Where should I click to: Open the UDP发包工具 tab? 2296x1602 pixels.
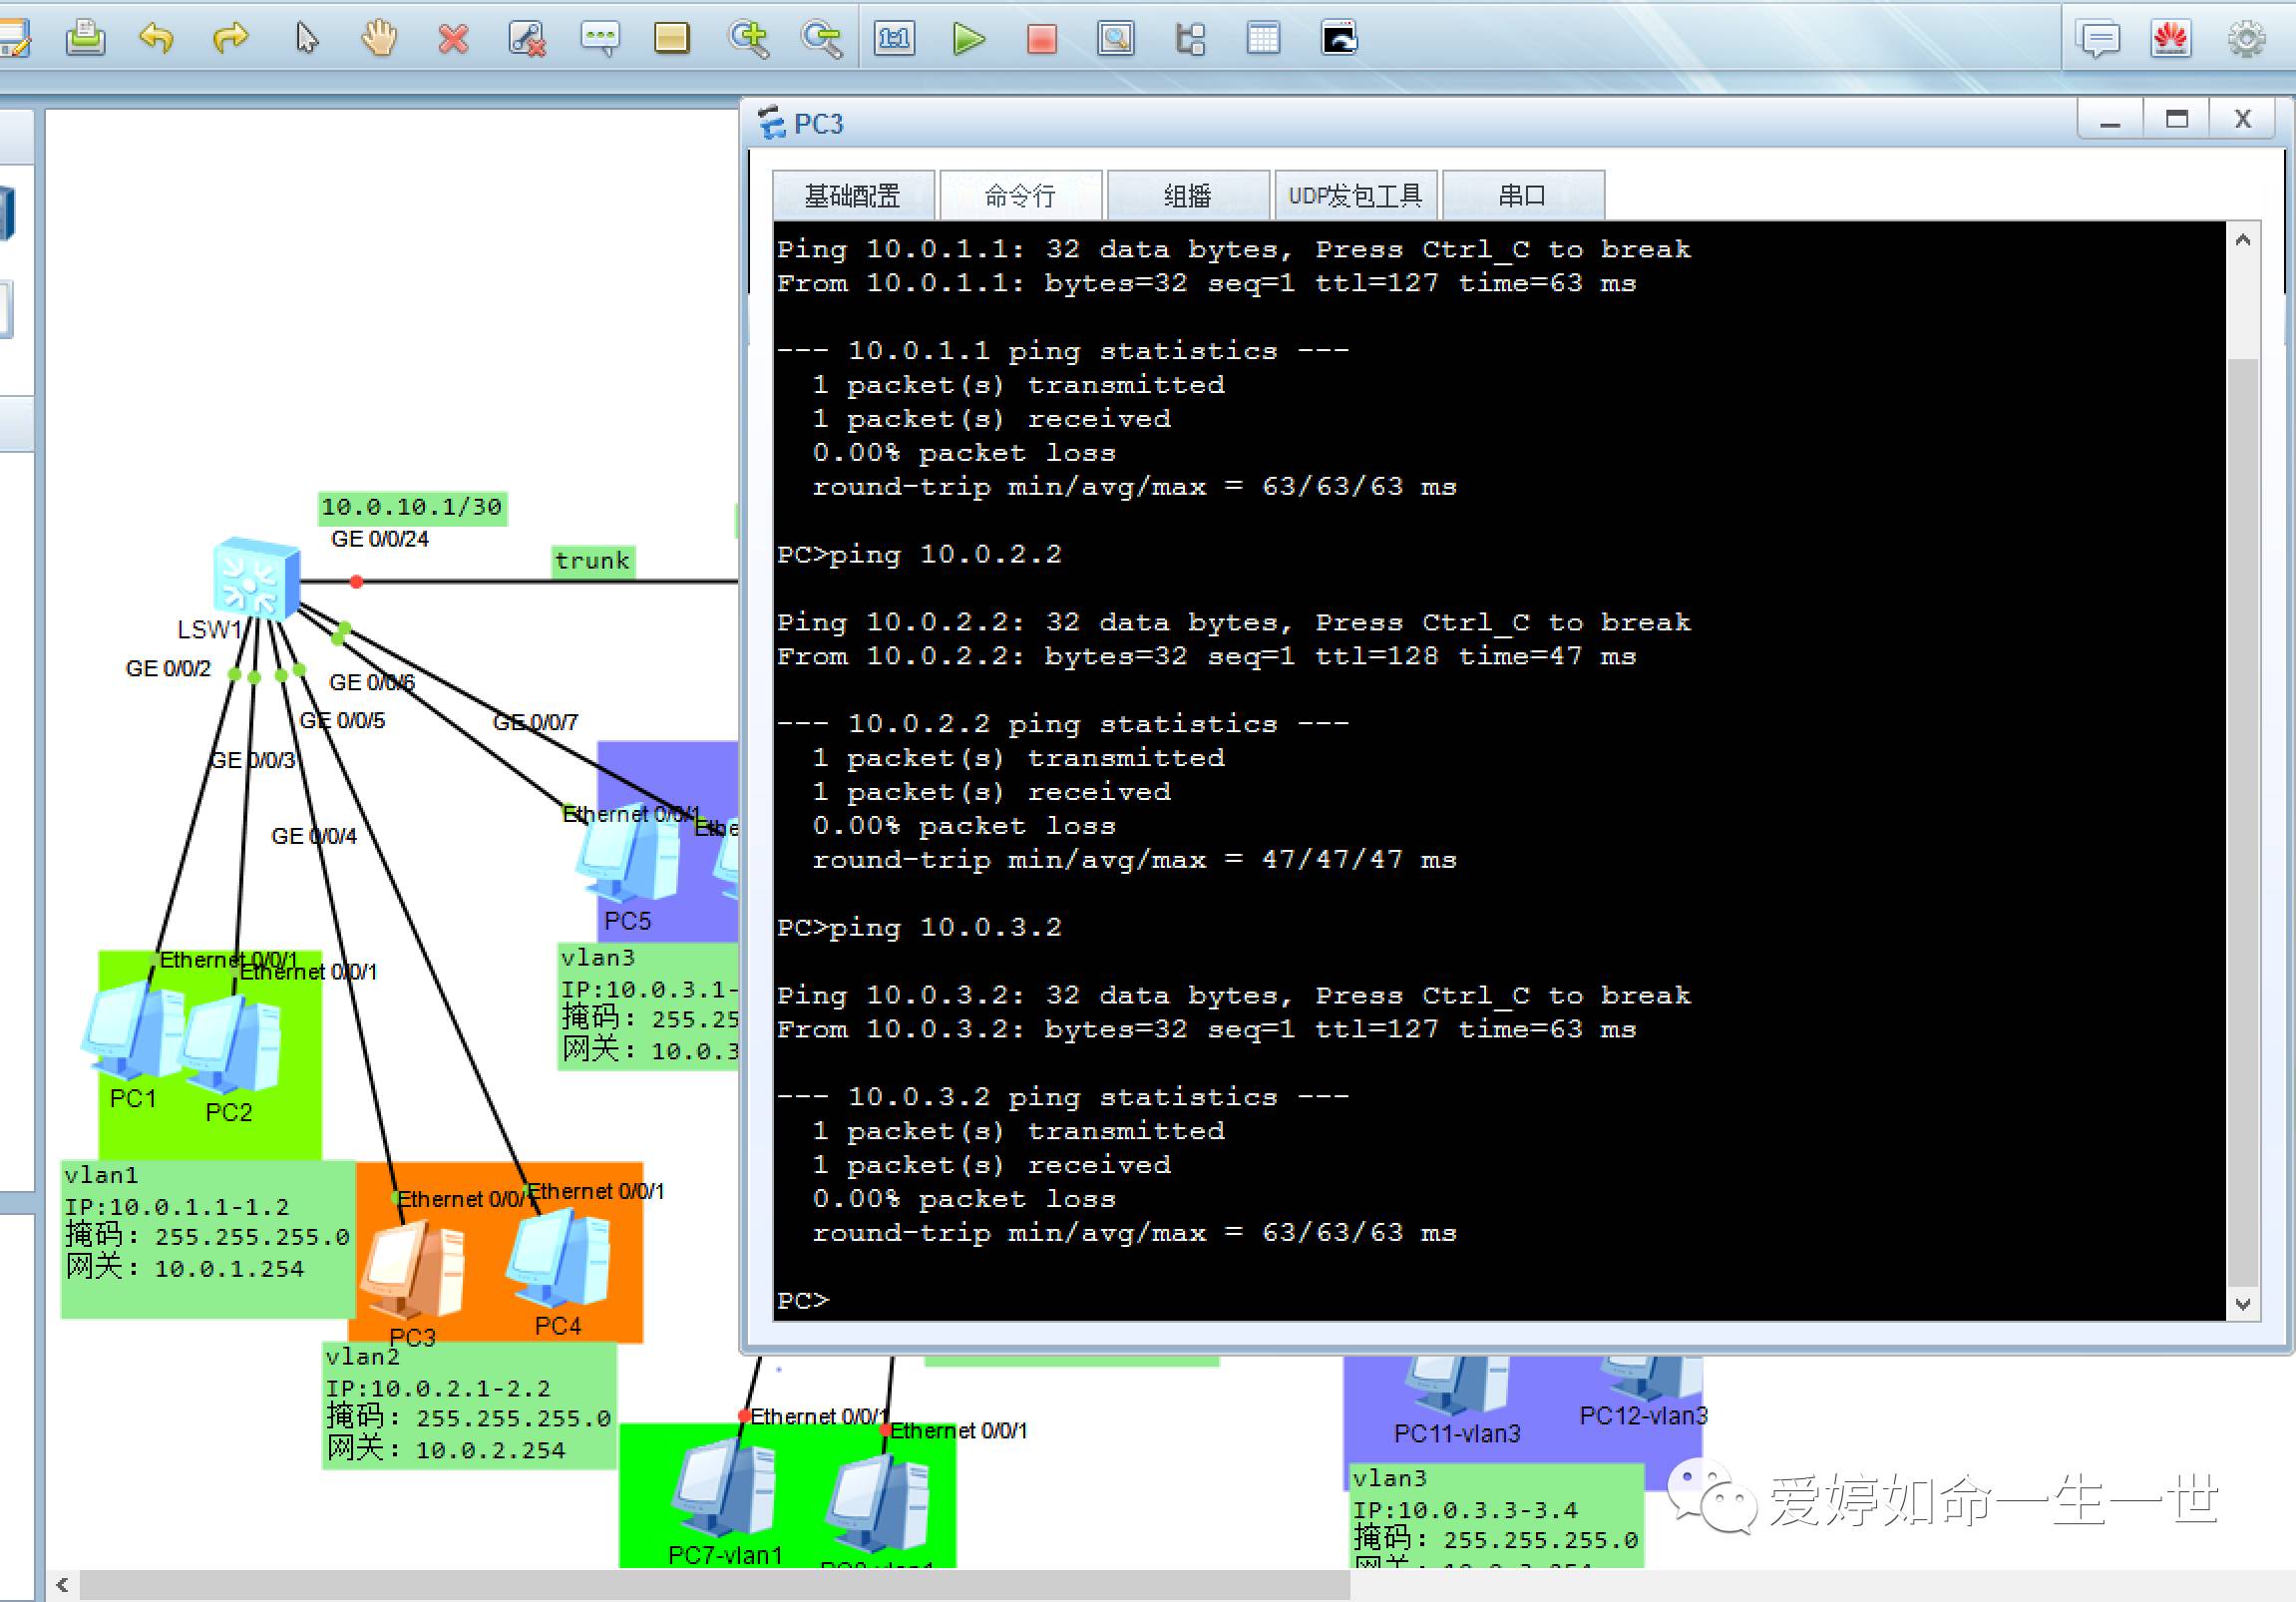pos(1355,196)
